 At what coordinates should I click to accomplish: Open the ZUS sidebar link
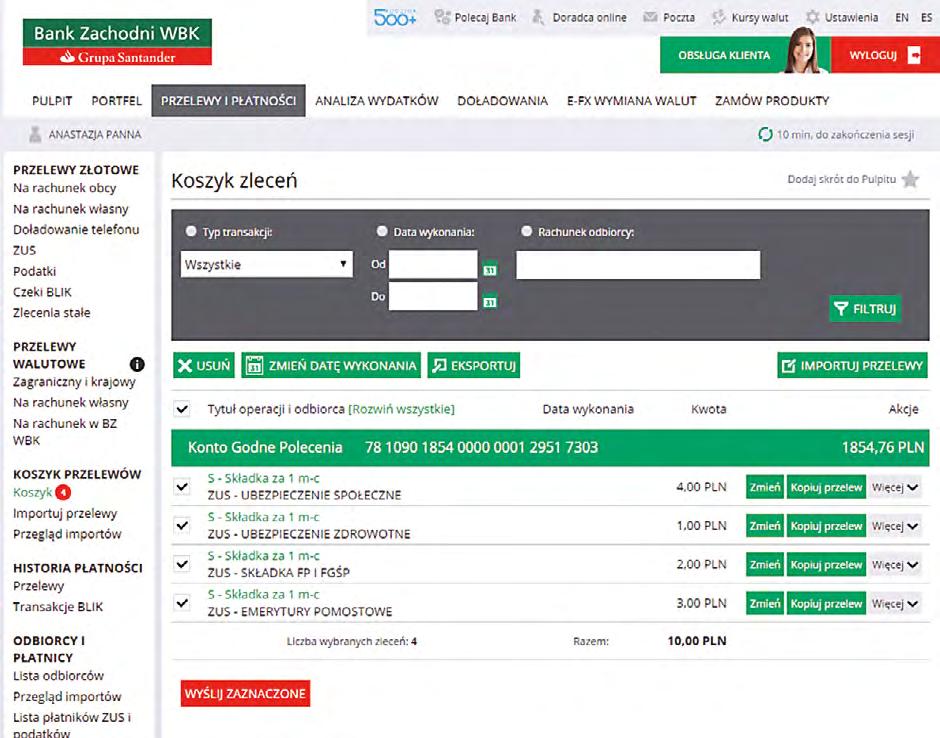click(x=25, y=251)
